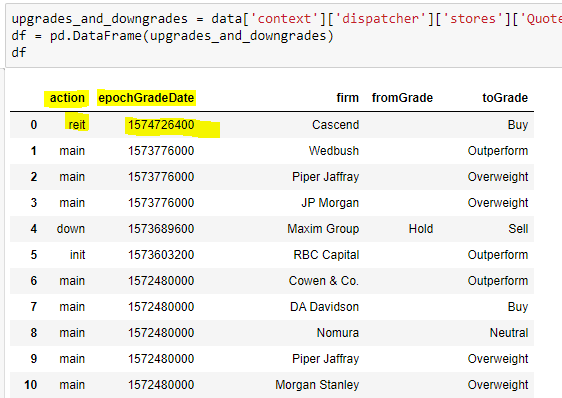The width and height of the screenshot is (562, 398).
Task: Click the 'context' string in the code
Action: [x=284, y=19]
